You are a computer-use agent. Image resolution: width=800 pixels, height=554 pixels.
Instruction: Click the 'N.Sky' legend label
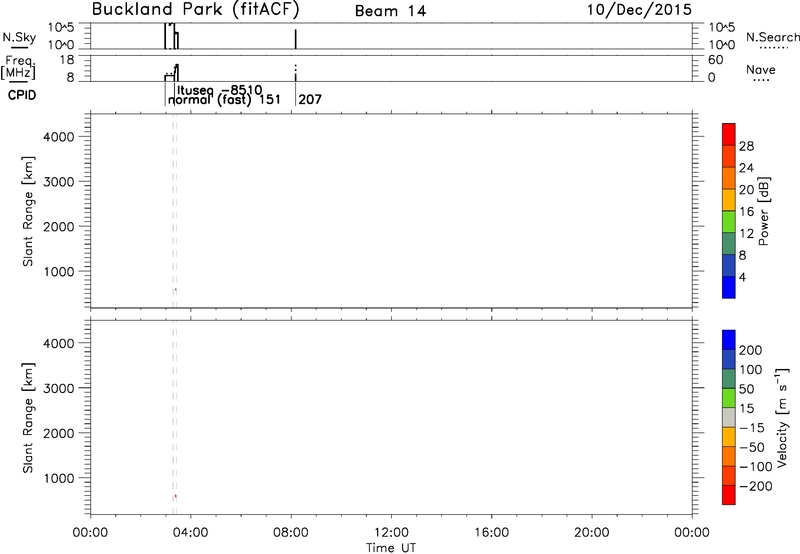pos(19,37)
